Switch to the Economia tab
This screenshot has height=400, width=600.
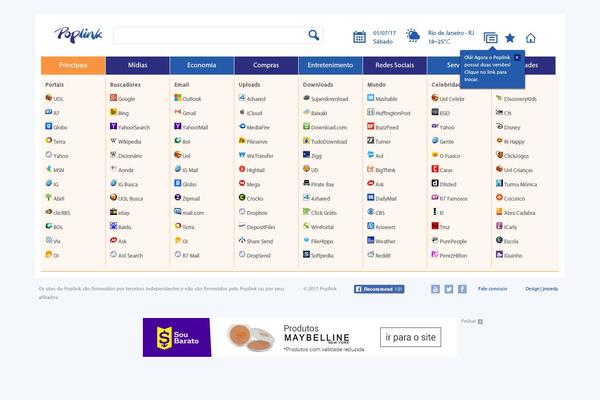202,65
